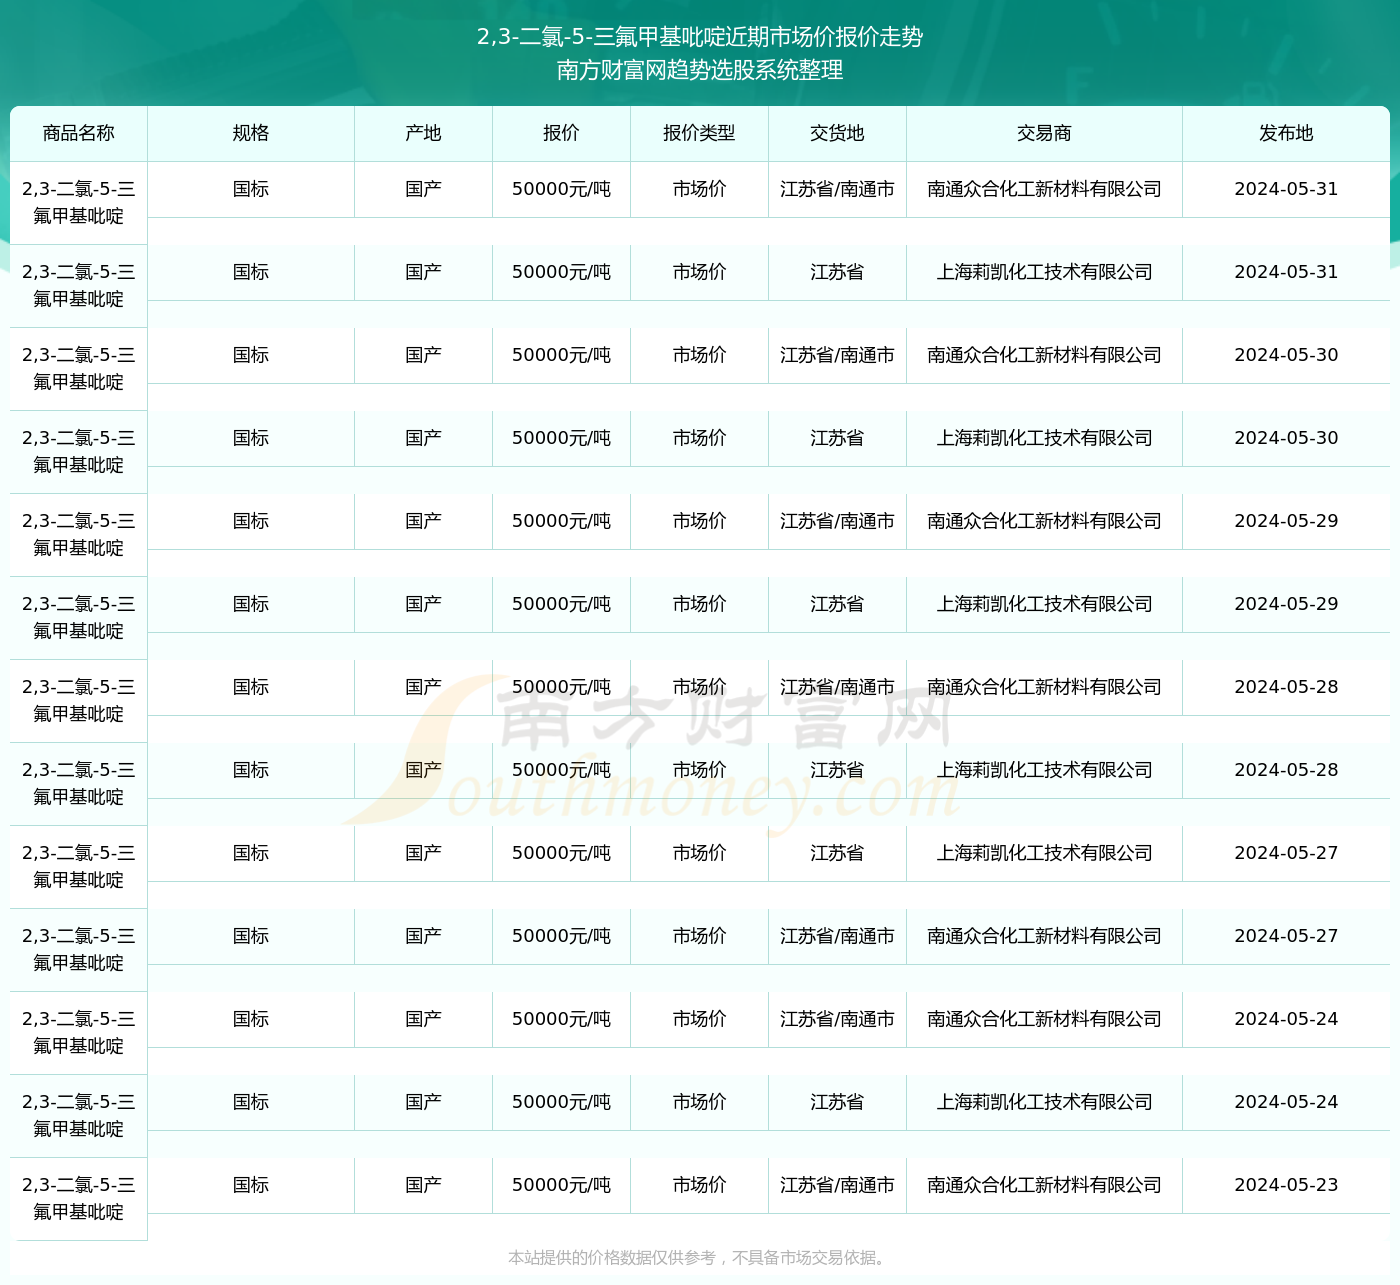The height and width of the screenshot is (1285, 1400).
Task: Click 2024-05-30 in the 南通众合化工 row
Action: point(1286,355)
